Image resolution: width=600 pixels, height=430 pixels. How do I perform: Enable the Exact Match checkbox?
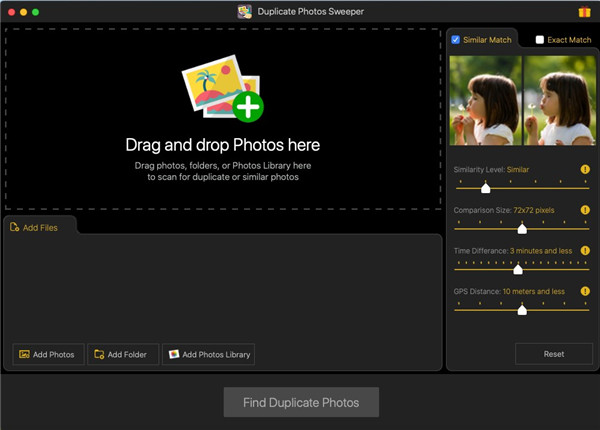[x=540, y=40]
